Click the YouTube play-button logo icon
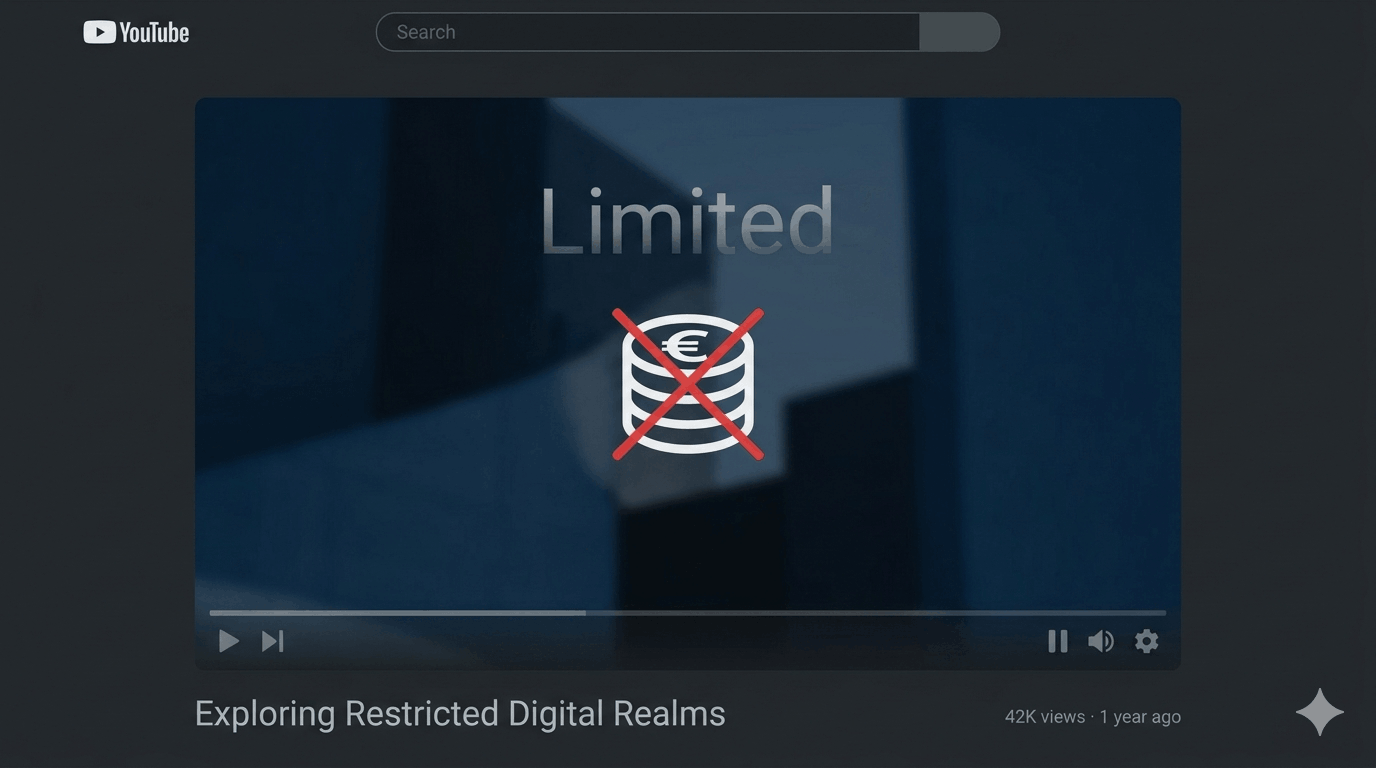This screenshot has width=1376, height=768. (x=99, y=32)
